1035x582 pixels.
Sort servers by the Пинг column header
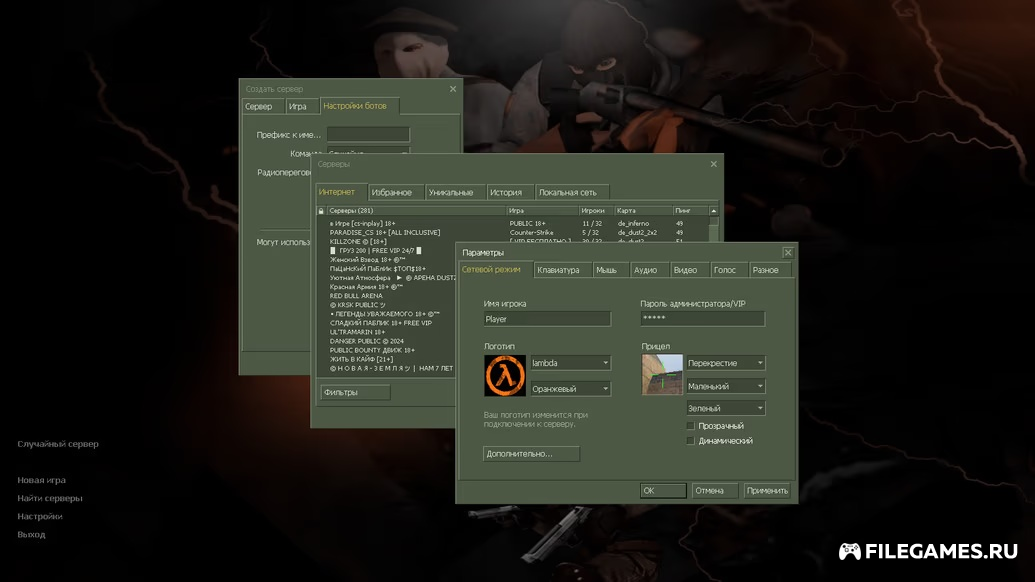tap(690, 210)
